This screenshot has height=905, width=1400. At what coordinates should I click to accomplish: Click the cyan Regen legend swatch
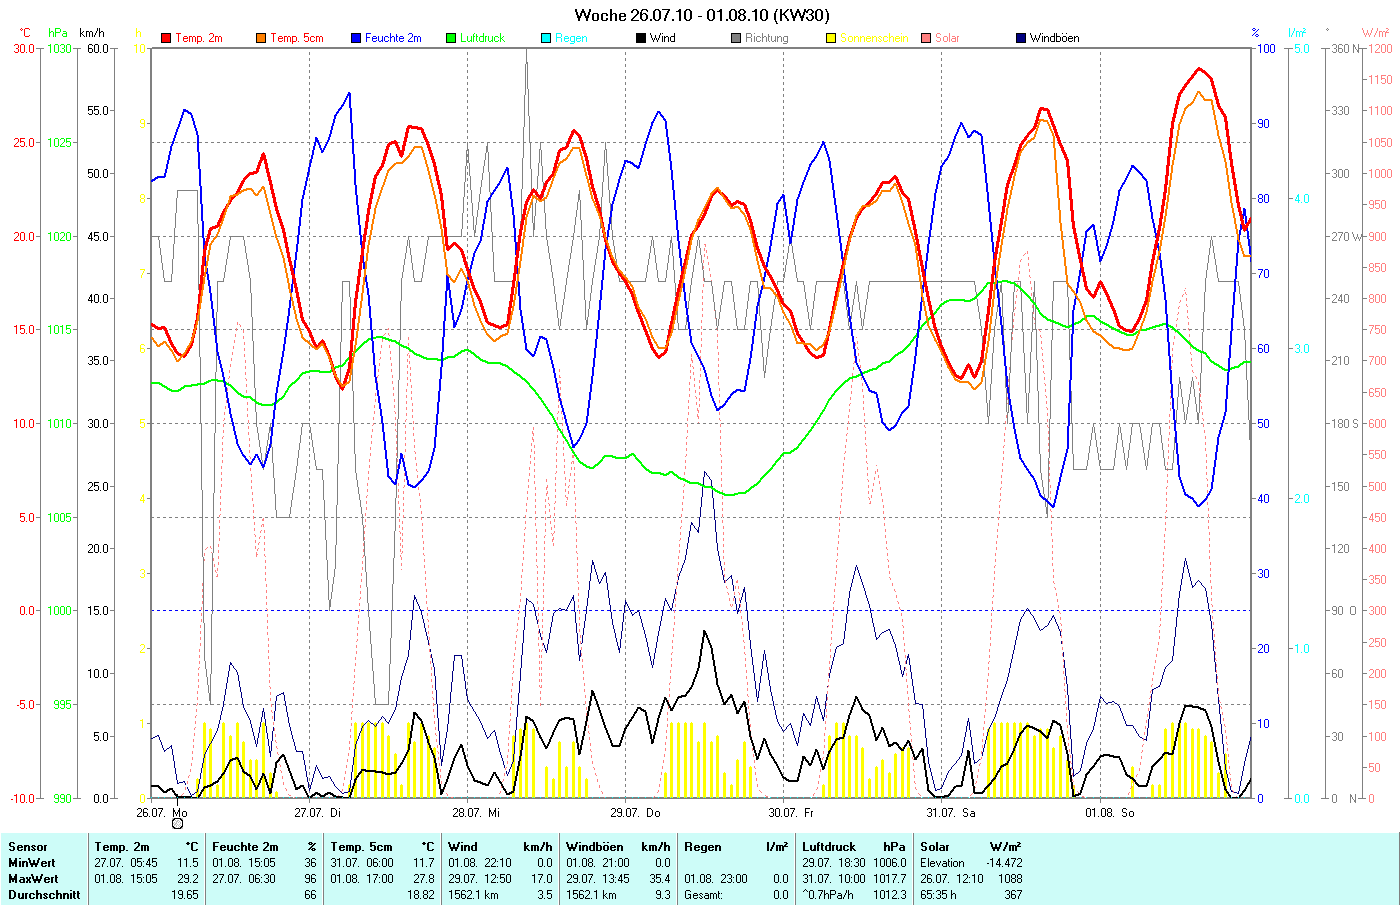pyautogui.click(x=546, y=38)
